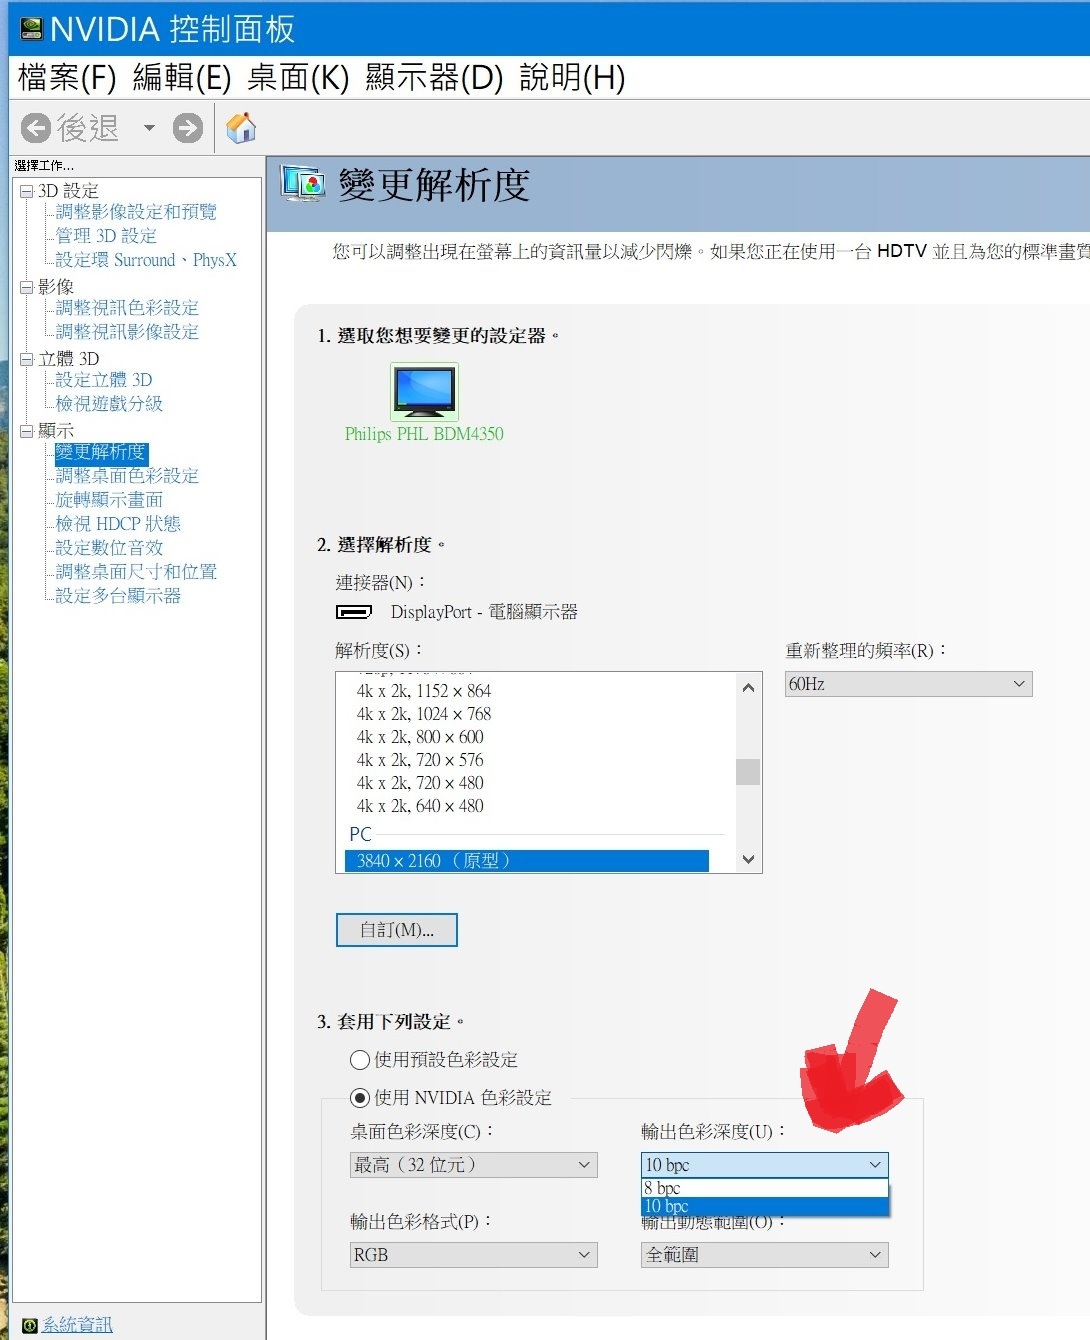Collapse the 3D 設定 tree node
The width and height of the screenshot is (1090, 1340).
pyautogui.click(x=27, y=191)
